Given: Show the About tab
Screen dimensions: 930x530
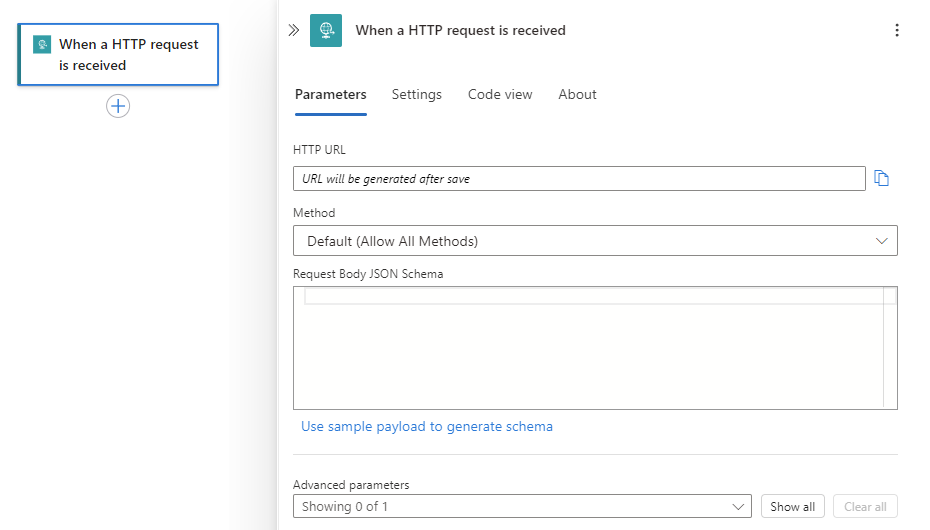Looking at the screenshot, I should pos(577,94).
